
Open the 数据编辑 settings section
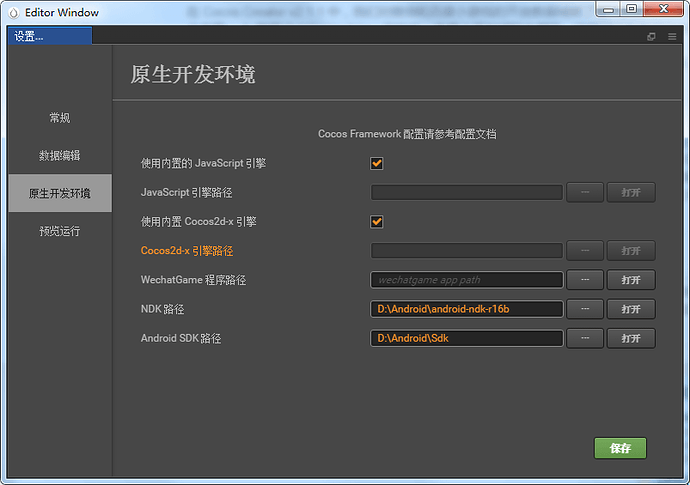click(60, 155)
